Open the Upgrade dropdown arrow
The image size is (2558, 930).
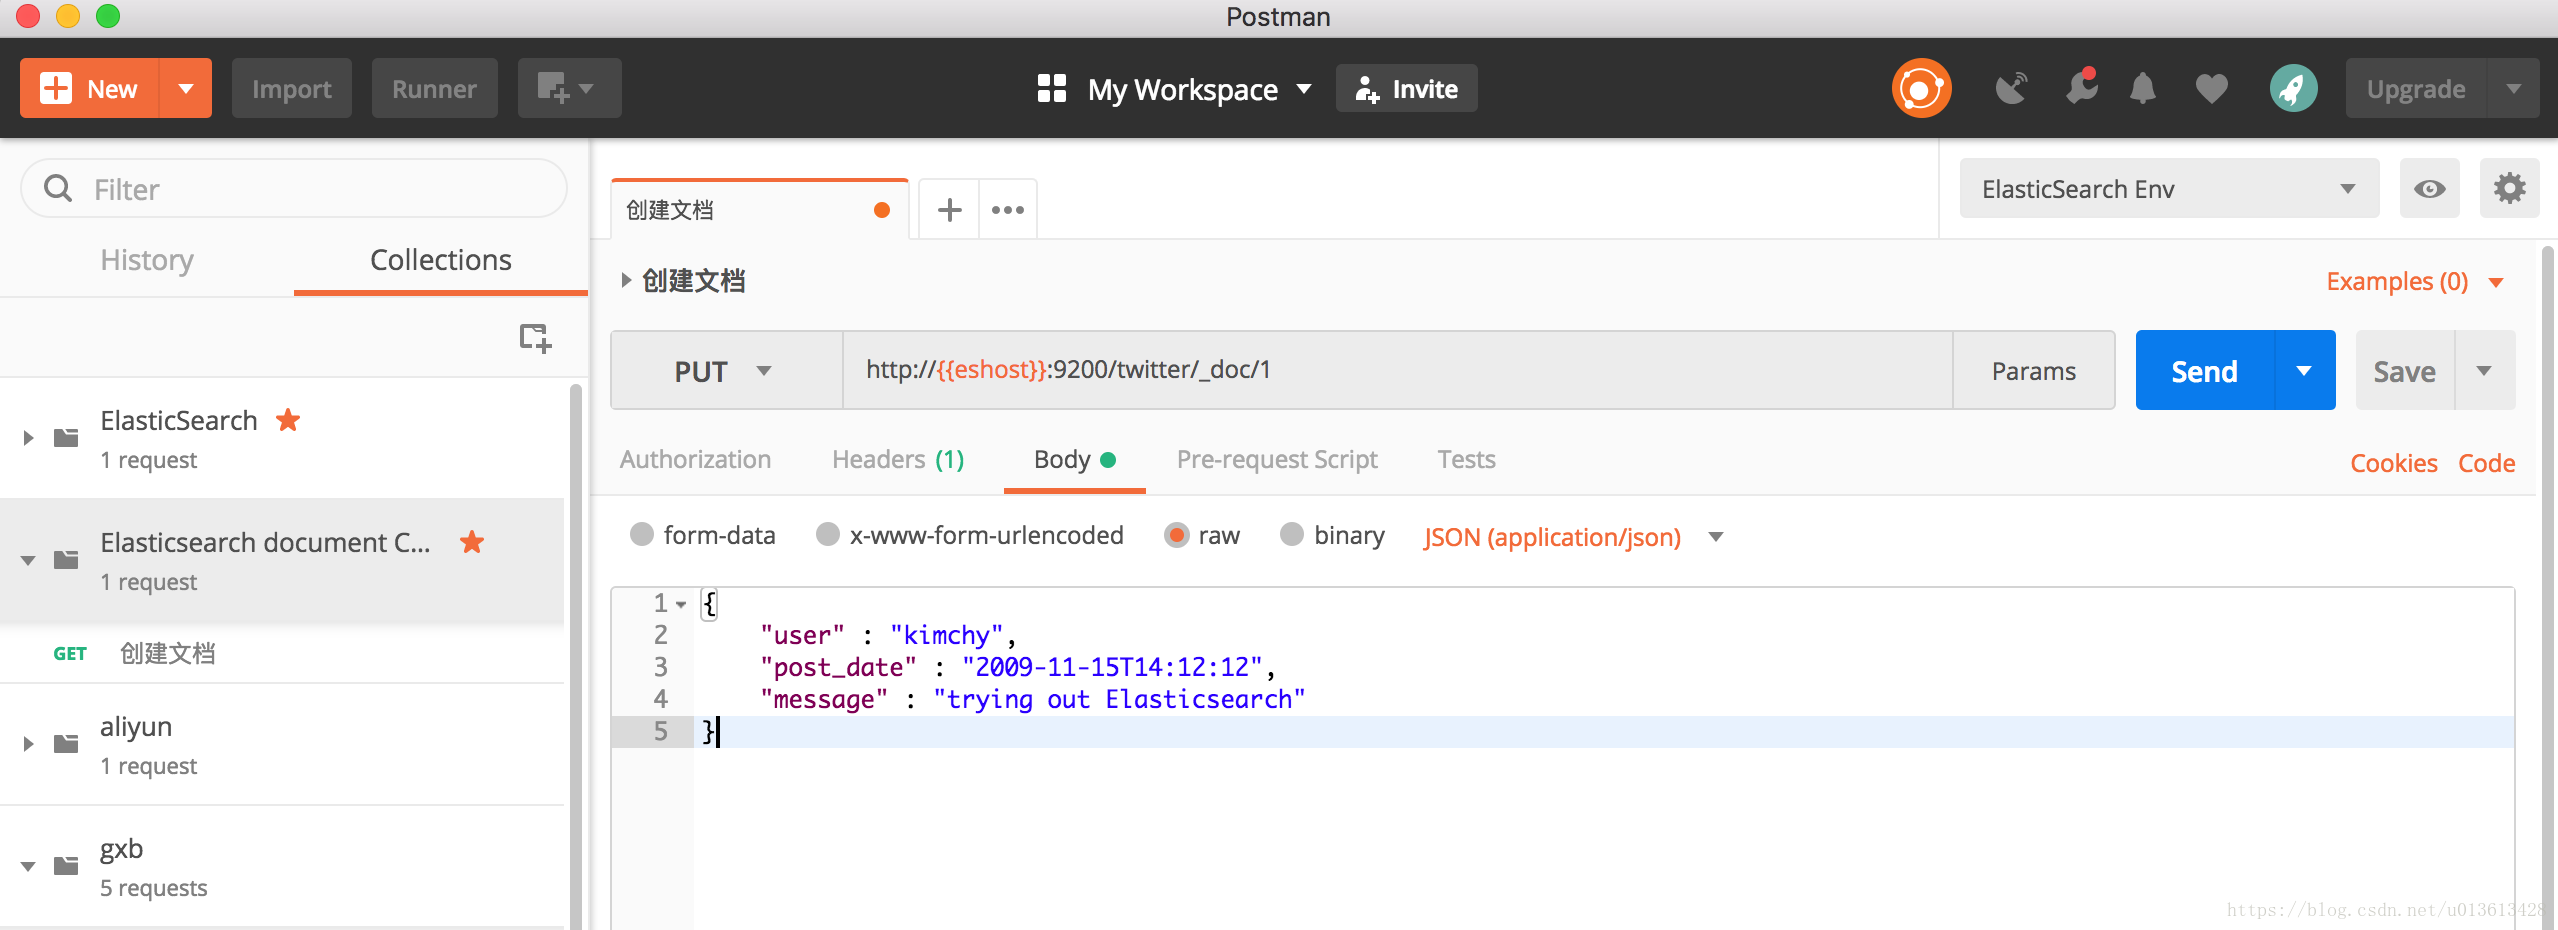2513,88
